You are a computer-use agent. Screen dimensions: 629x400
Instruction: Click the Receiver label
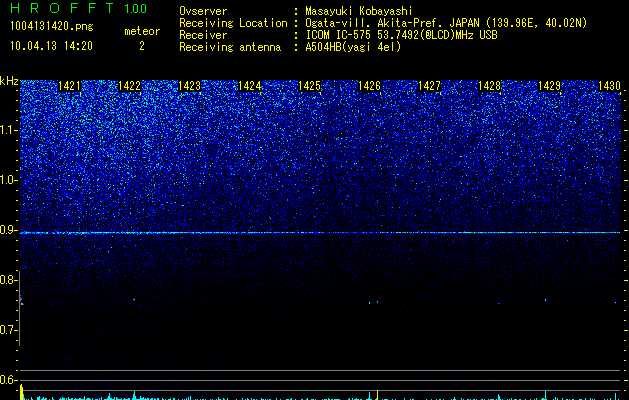(203, 36)
